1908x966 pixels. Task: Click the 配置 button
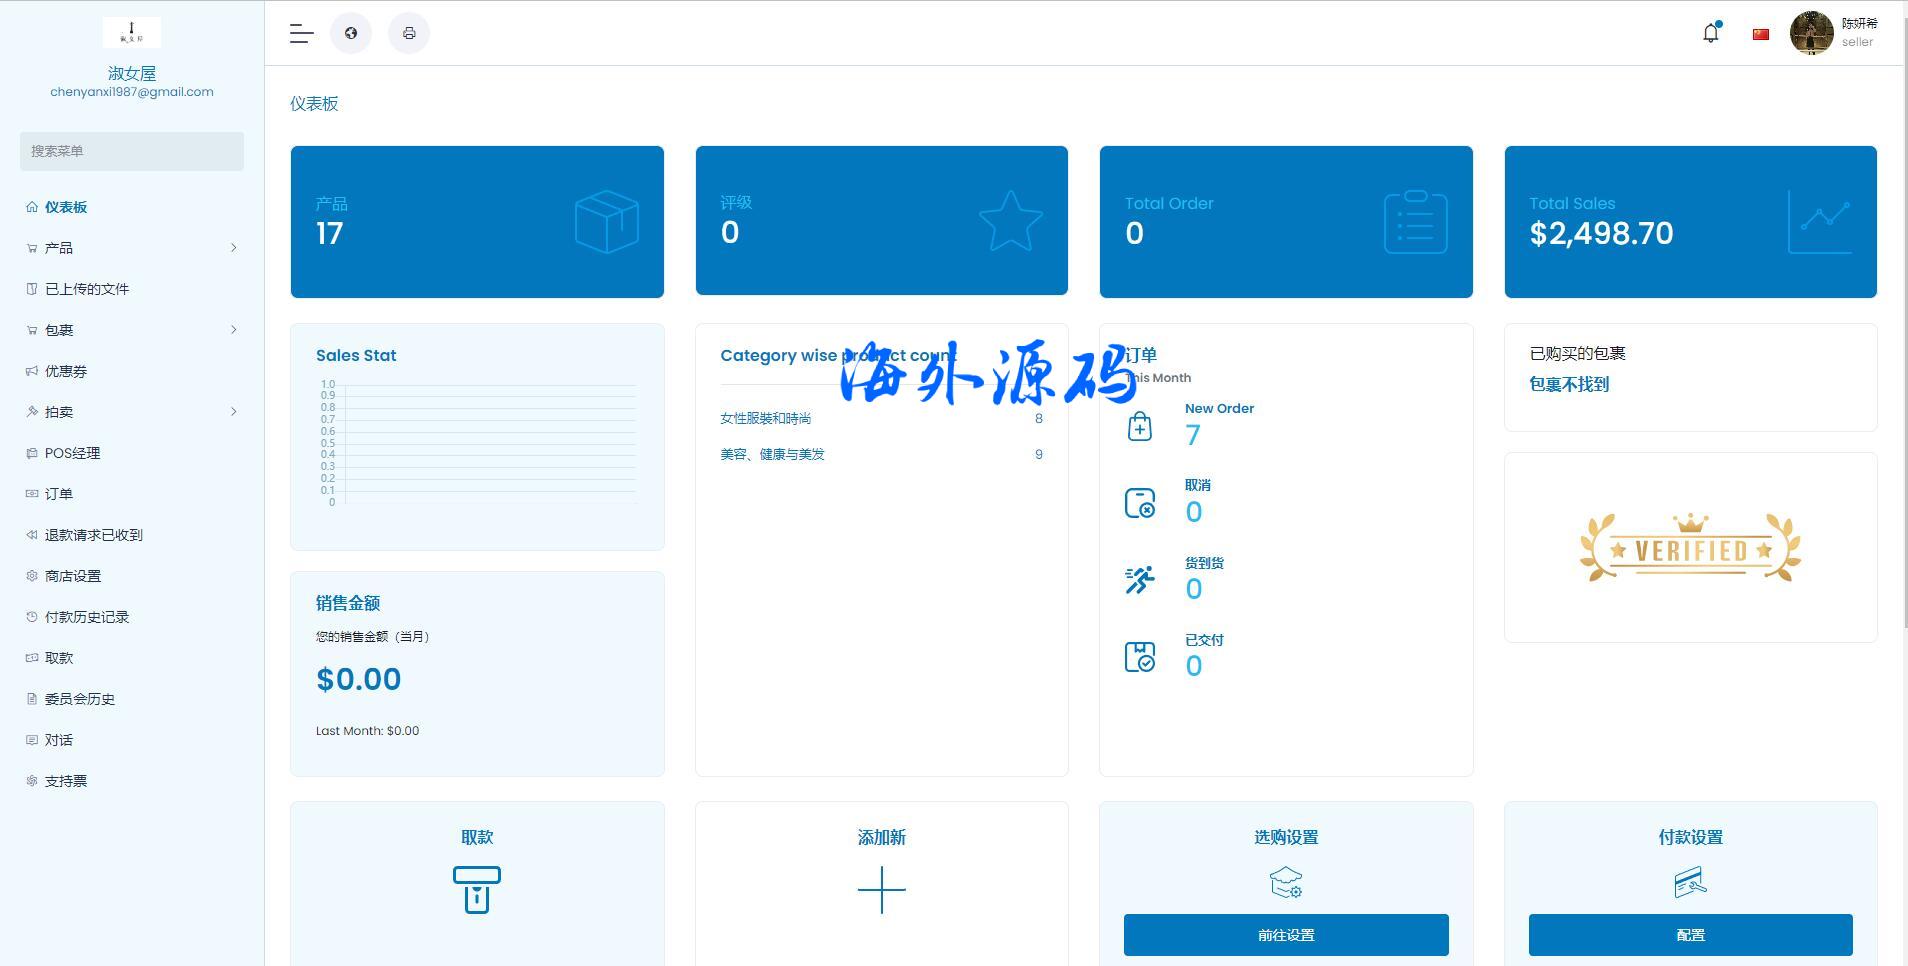(1690, 935)
